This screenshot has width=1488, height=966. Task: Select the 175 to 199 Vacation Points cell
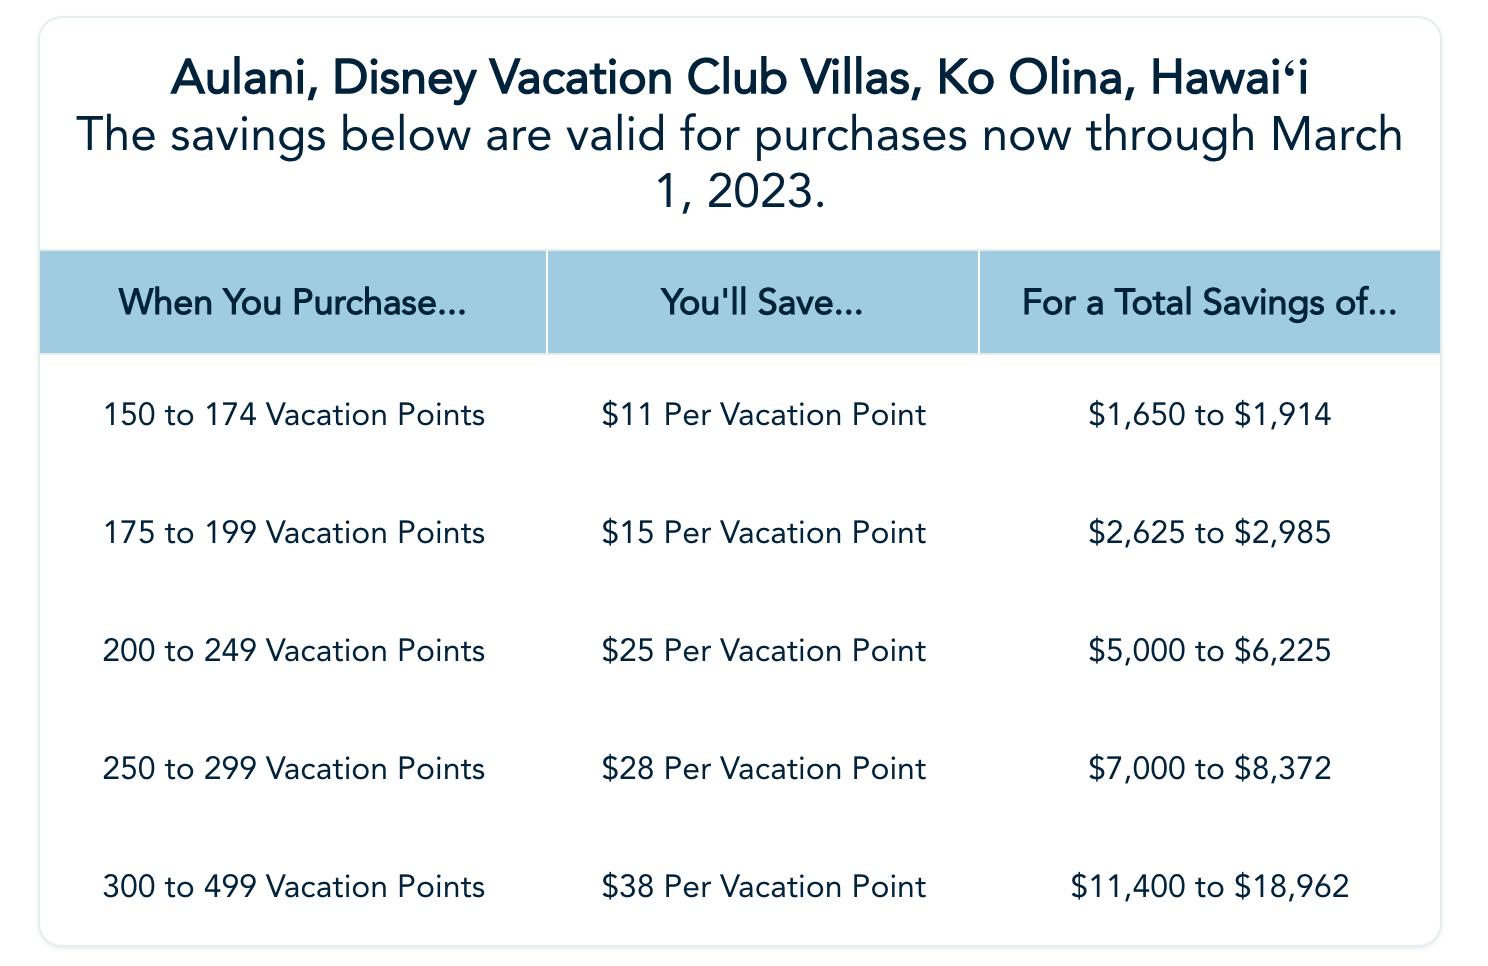pos(294,532)
